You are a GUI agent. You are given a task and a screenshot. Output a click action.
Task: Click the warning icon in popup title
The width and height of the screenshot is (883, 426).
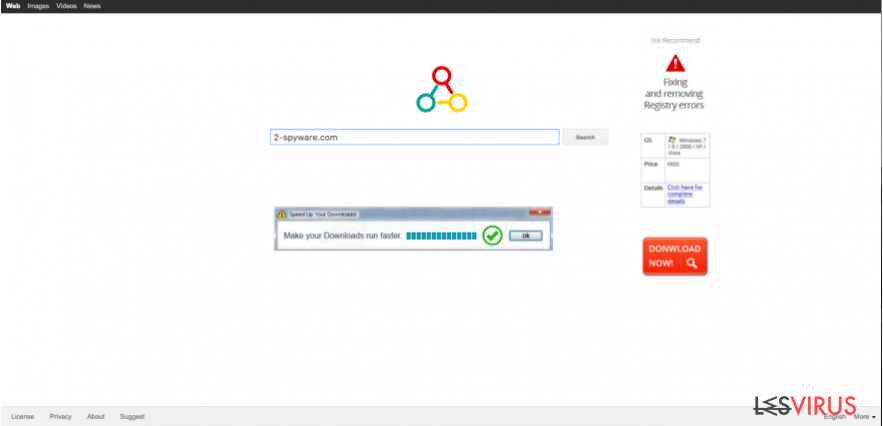coord(282,214)
